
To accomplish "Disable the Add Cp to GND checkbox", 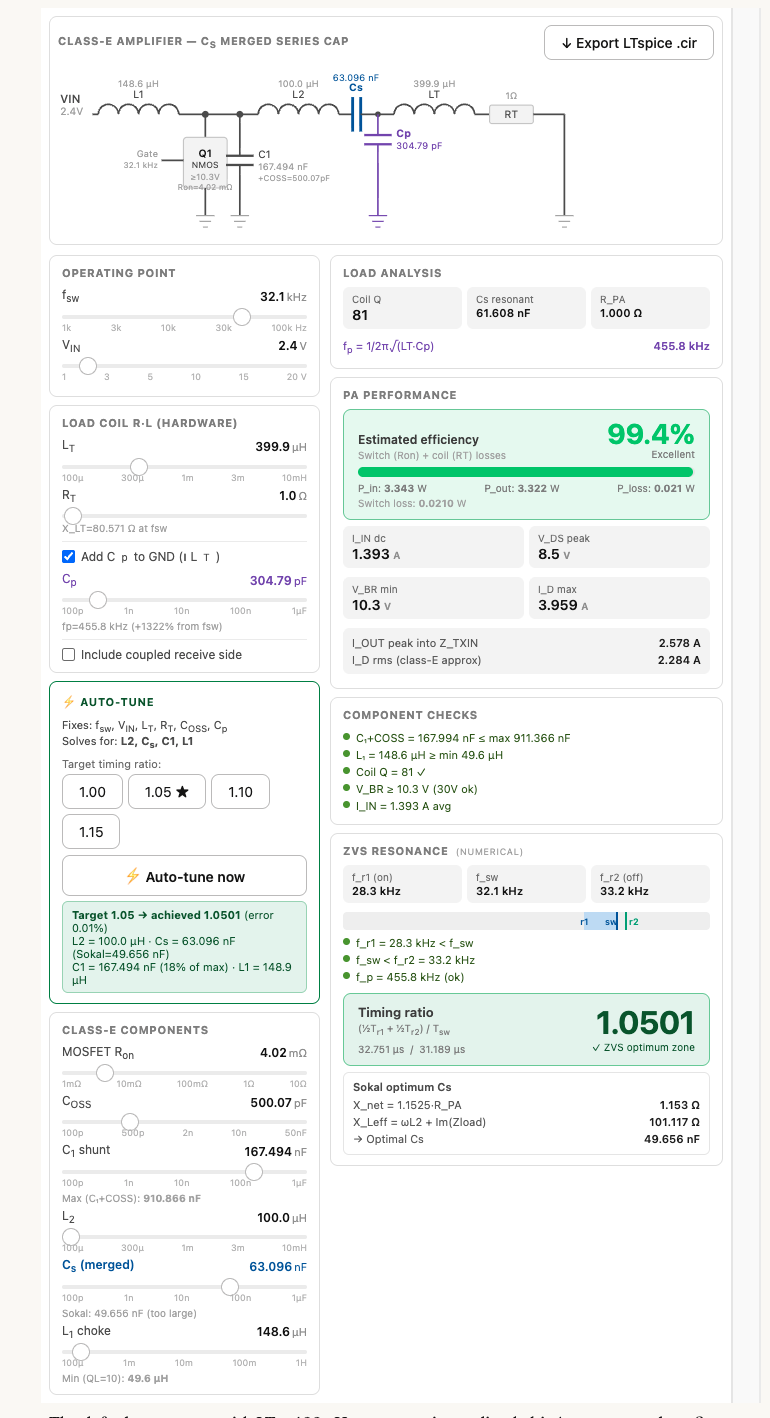I will point(69,557).
